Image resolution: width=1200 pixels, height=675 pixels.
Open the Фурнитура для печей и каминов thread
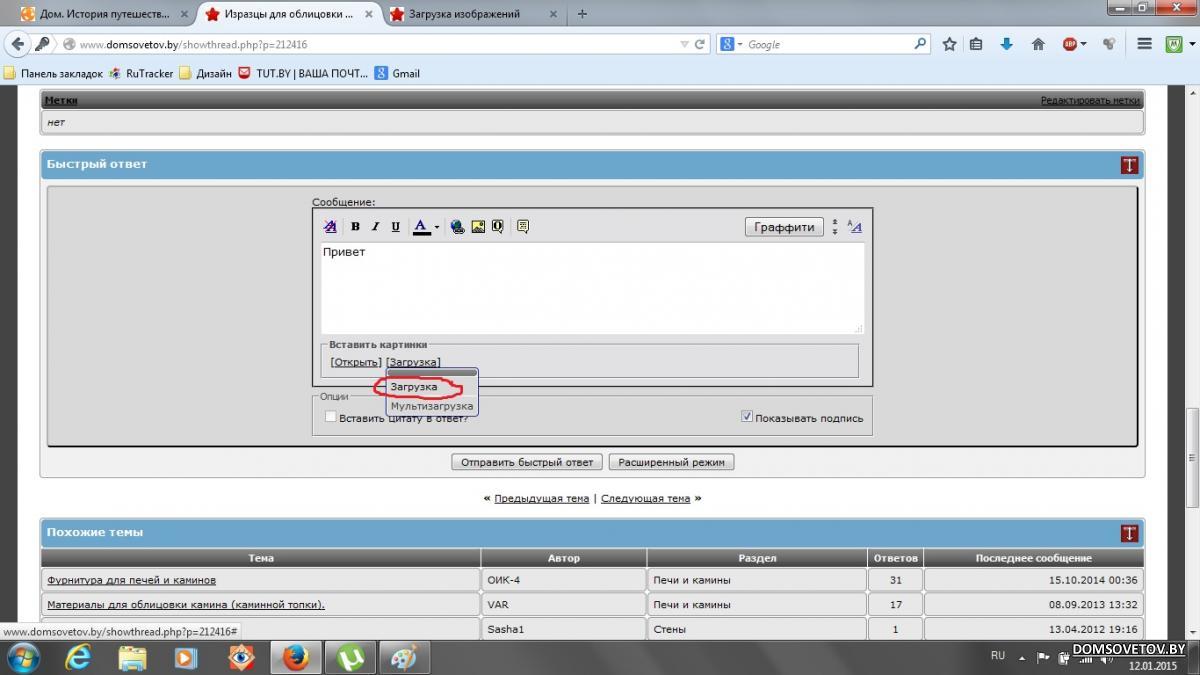click(x=131, y=580)
